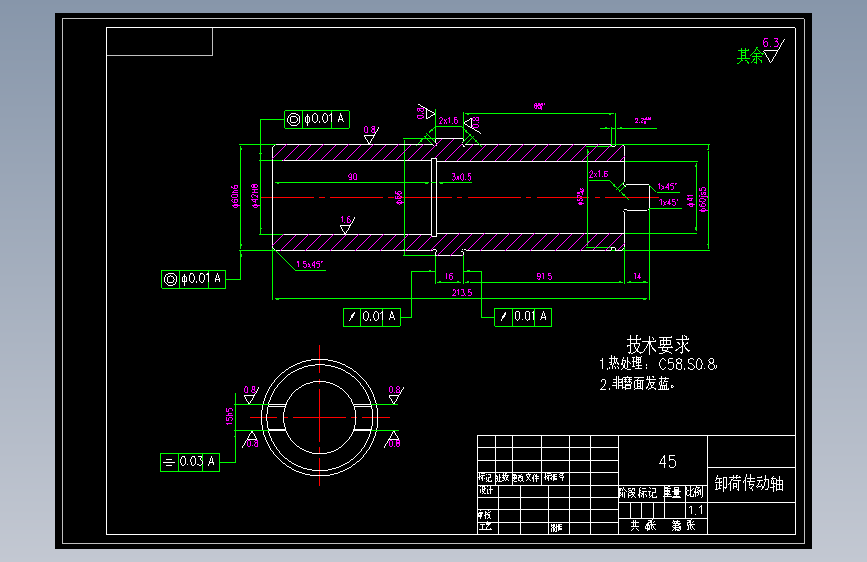Select the 90 bore depth dimension
Image resolution: width=867 pixels, height=562 pixels.
(352, 177)
